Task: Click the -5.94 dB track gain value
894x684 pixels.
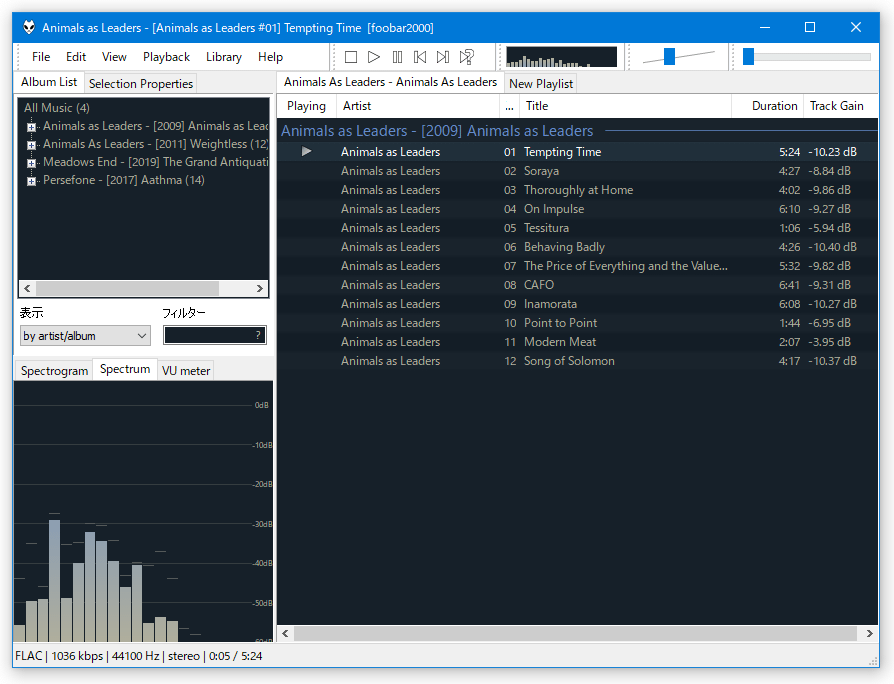Action: click(830, 228)
